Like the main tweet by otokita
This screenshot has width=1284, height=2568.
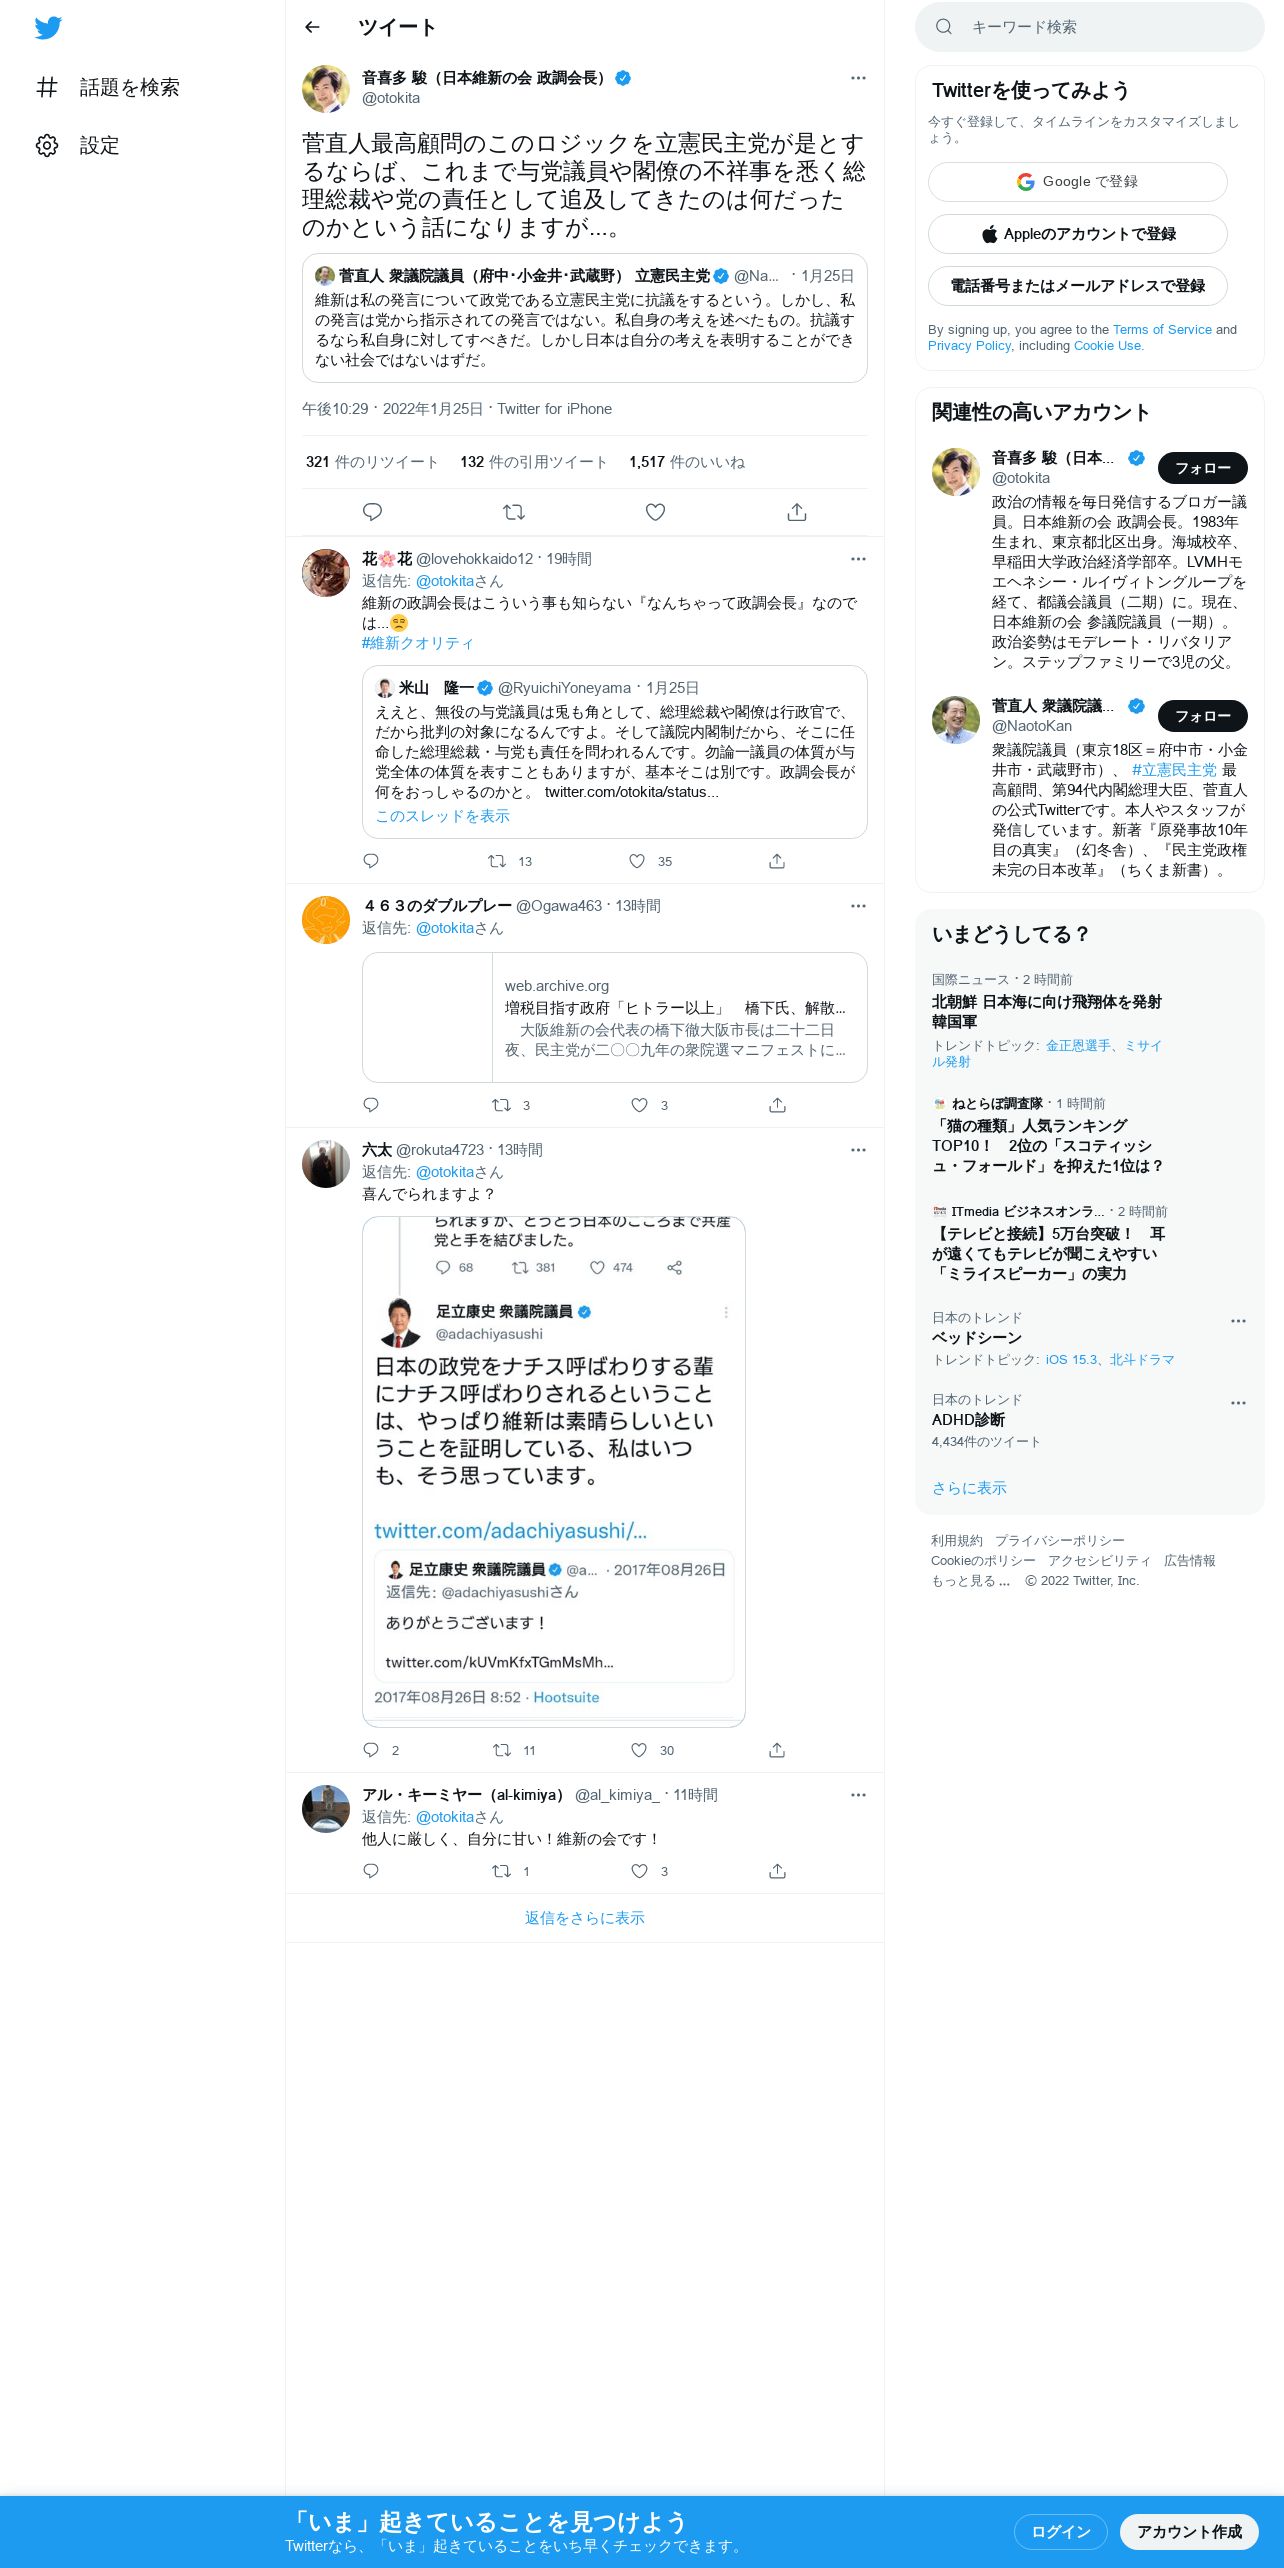655,512
